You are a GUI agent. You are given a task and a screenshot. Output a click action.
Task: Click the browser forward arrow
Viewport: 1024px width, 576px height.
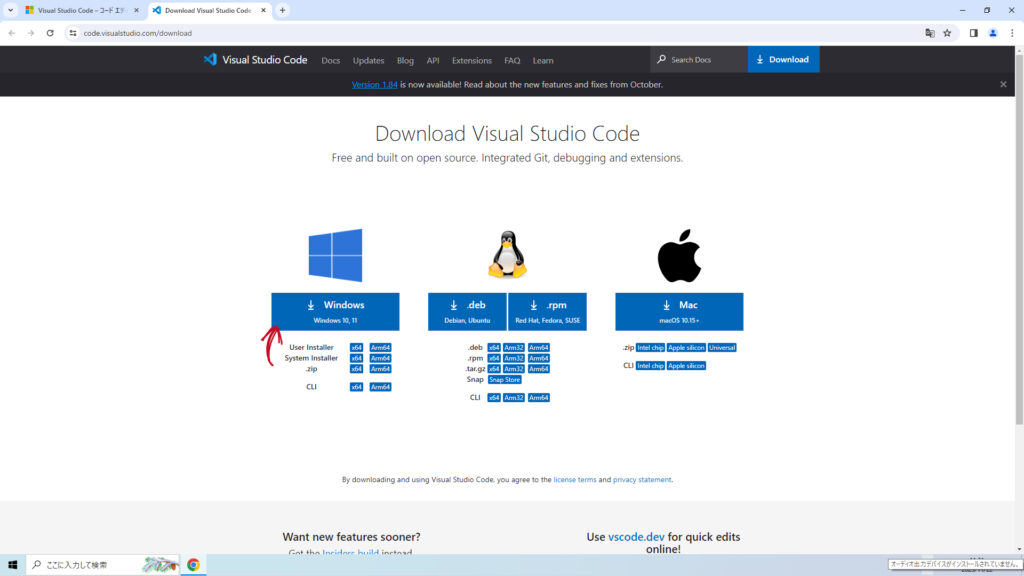31,33
